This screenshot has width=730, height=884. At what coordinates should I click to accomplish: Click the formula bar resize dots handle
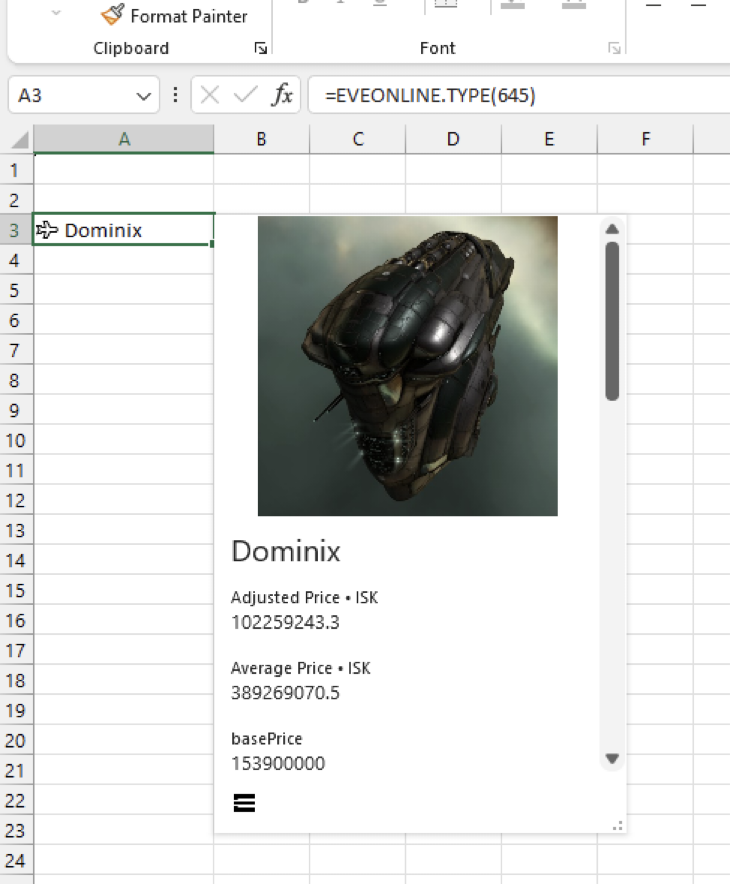click(x=175, y=95)
